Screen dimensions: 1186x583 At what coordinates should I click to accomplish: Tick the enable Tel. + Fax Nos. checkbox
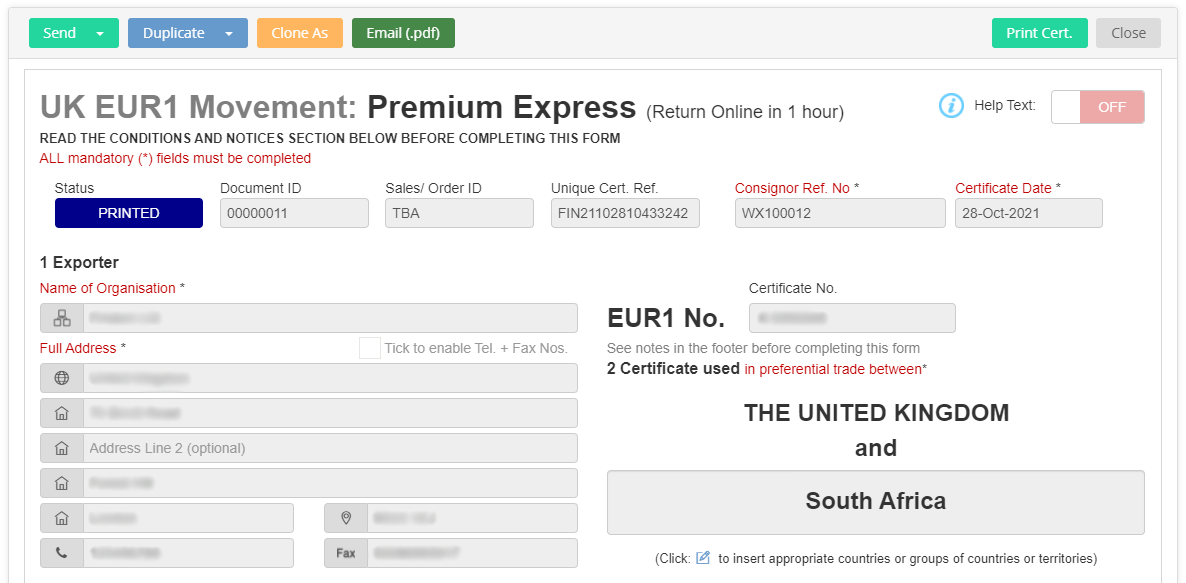370,348
